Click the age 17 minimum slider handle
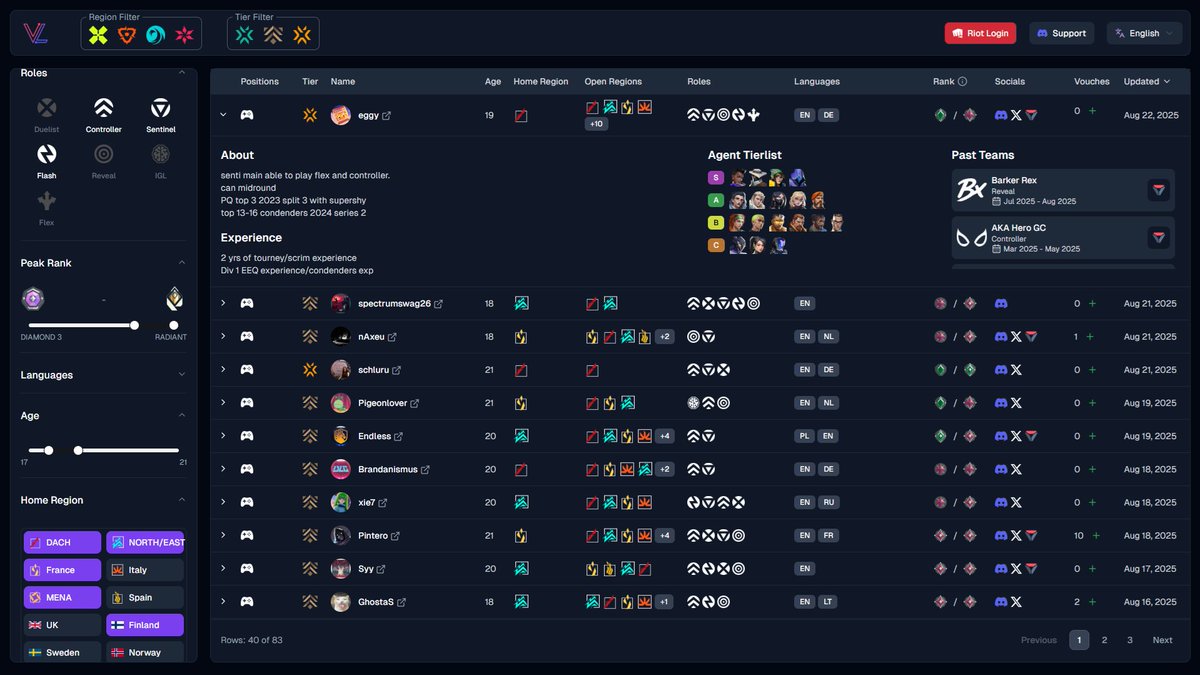The width and height of the screenshot is (1200, 675). [x=49, y=450]
